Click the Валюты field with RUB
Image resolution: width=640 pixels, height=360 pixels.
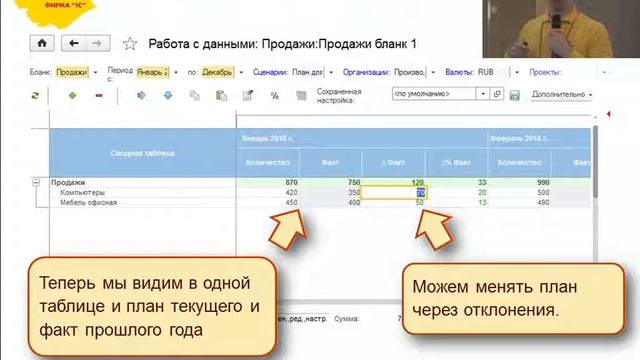click(493, 72)
